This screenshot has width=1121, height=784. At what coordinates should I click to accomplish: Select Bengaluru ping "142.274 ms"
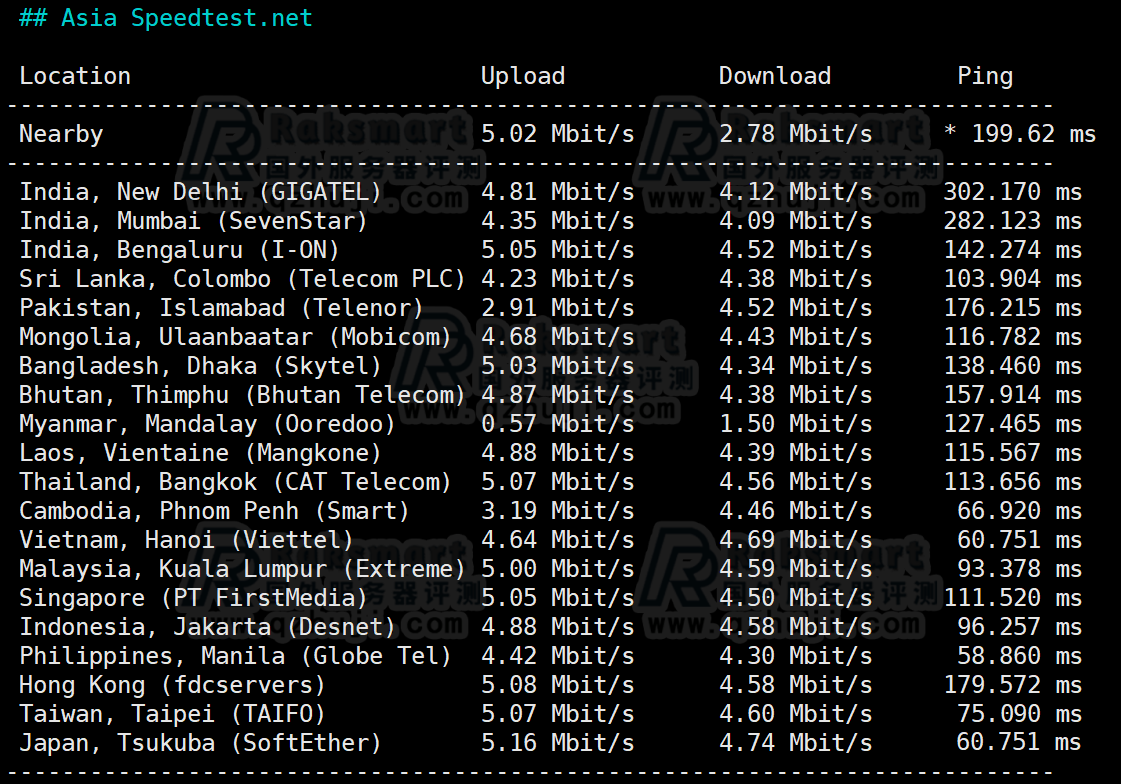point(1012,249)
